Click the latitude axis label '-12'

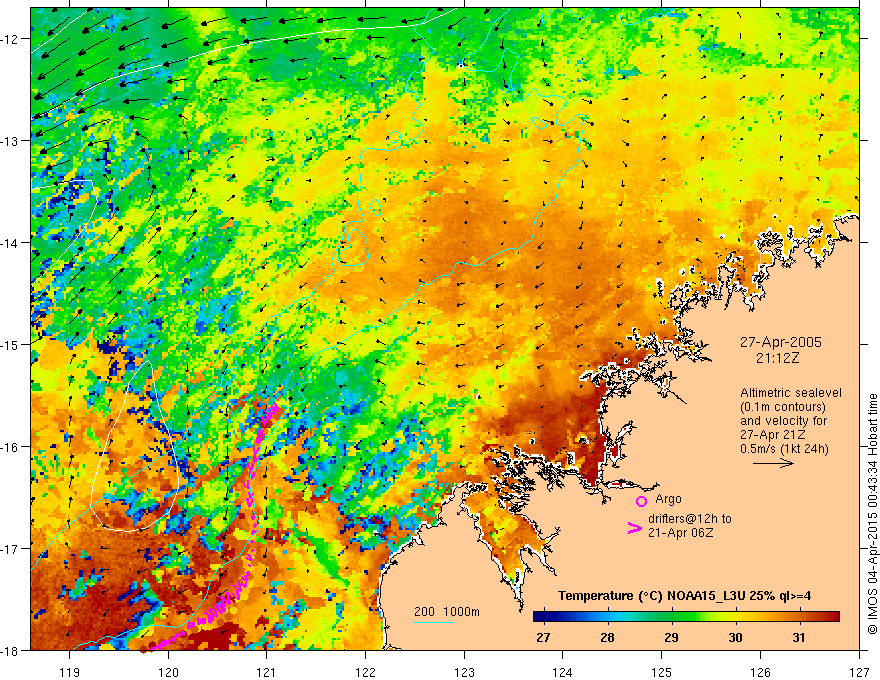click(10, 39)
